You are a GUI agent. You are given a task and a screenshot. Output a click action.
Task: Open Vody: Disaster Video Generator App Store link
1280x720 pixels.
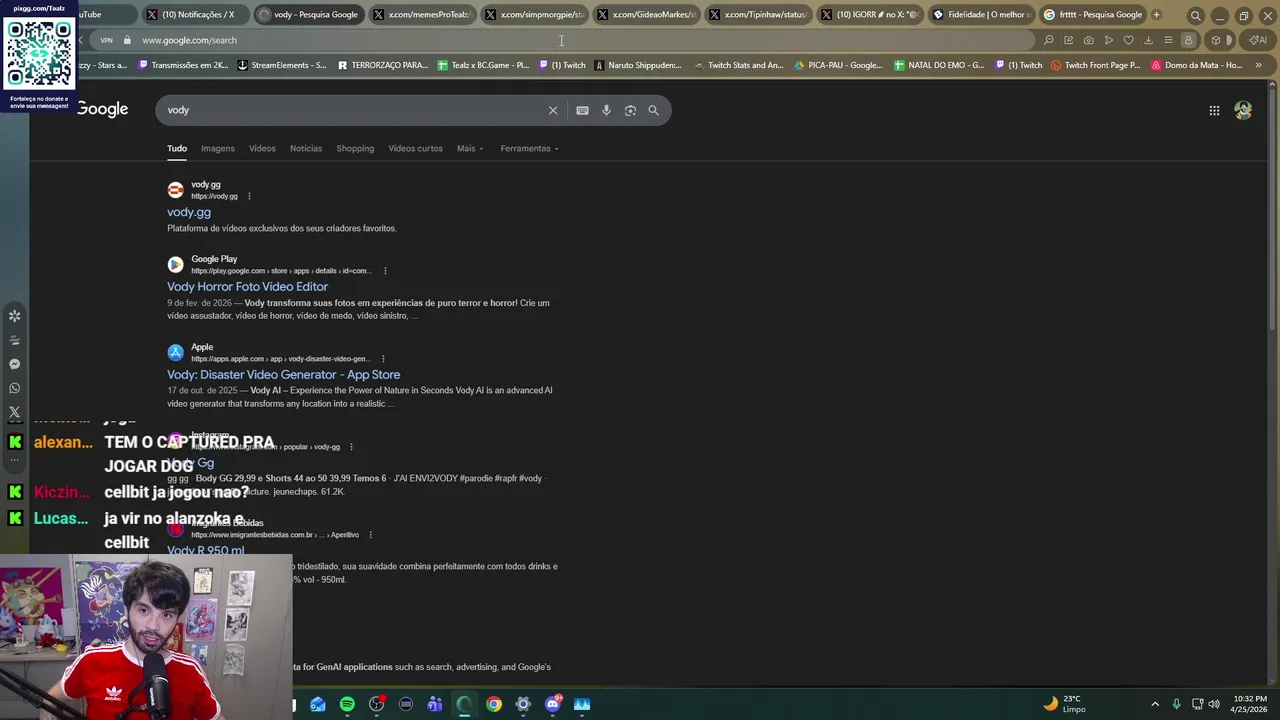[283, 374]
